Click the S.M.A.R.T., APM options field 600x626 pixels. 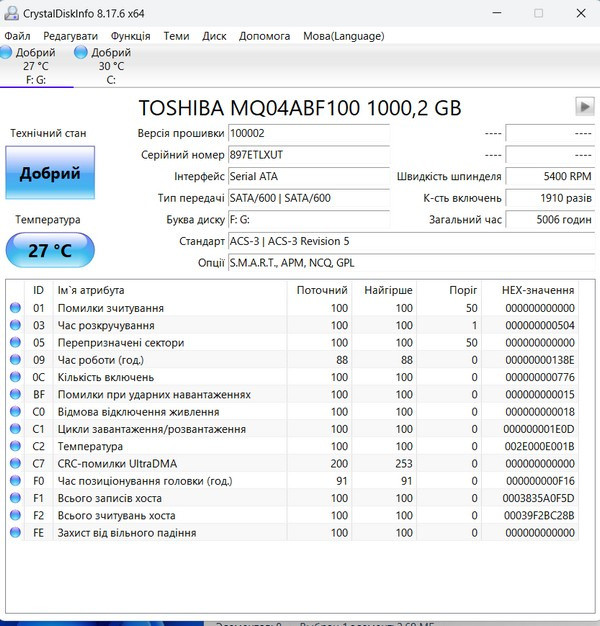(x=411, y=263)
